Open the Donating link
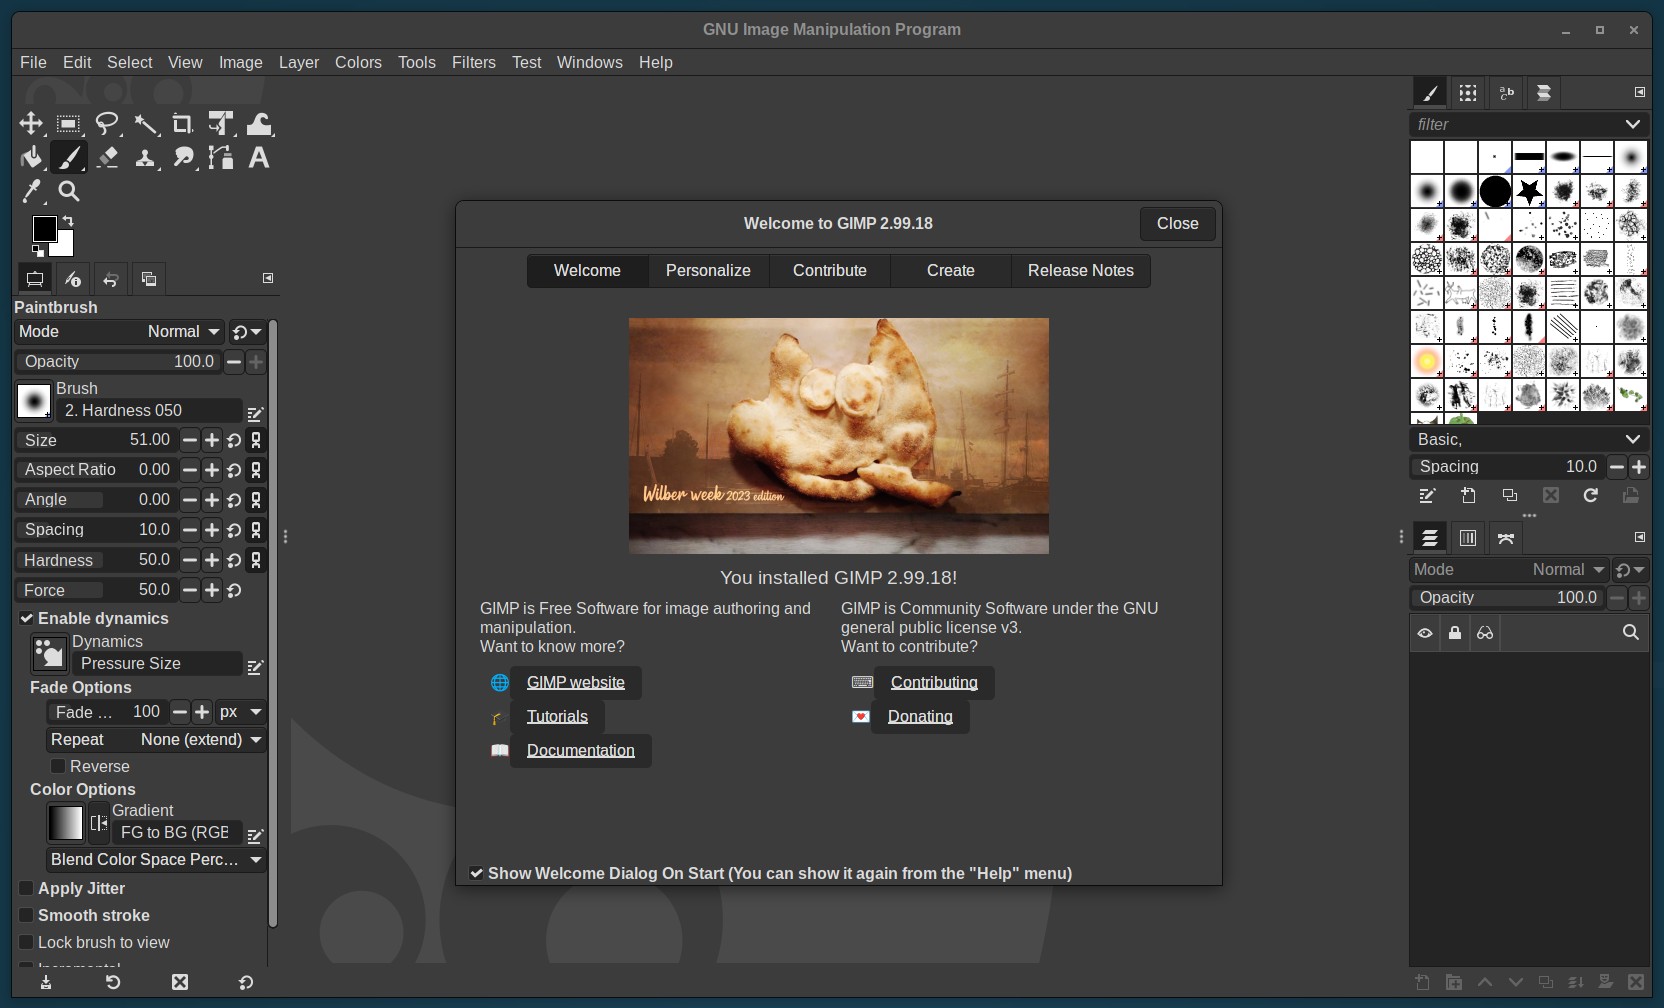The image size is (1664, 1008). click(x=920, y=717)
